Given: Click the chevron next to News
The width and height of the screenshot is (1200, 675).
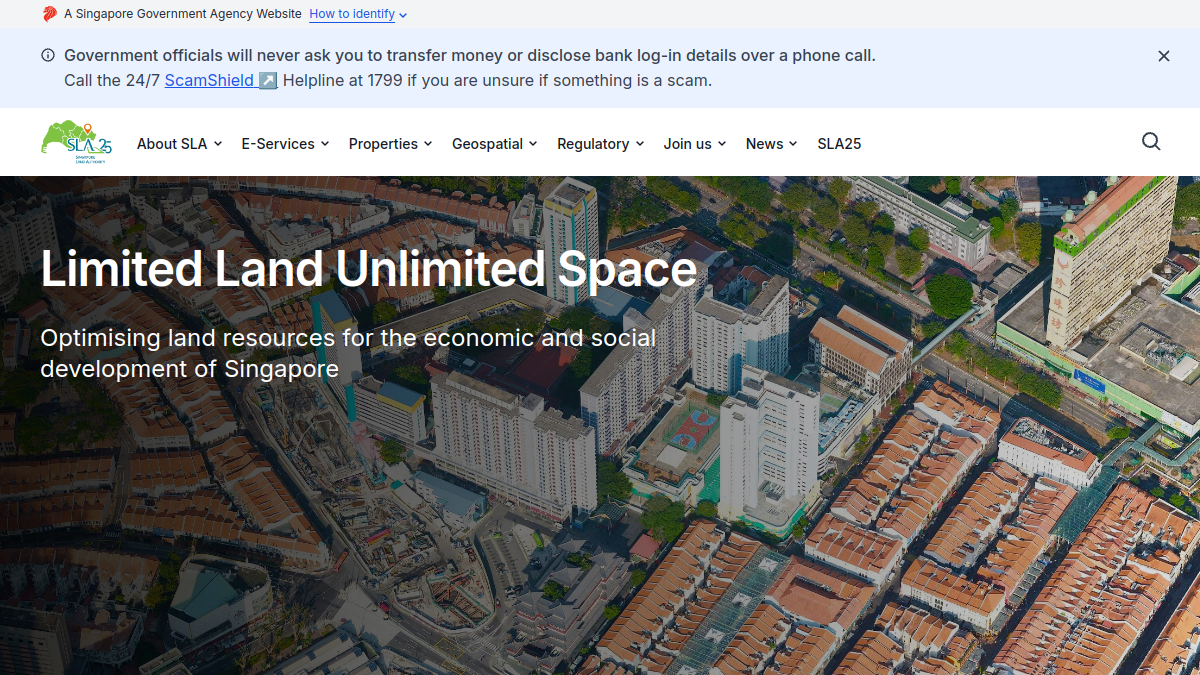Looking at the screenshot, I should pos(793,144).
